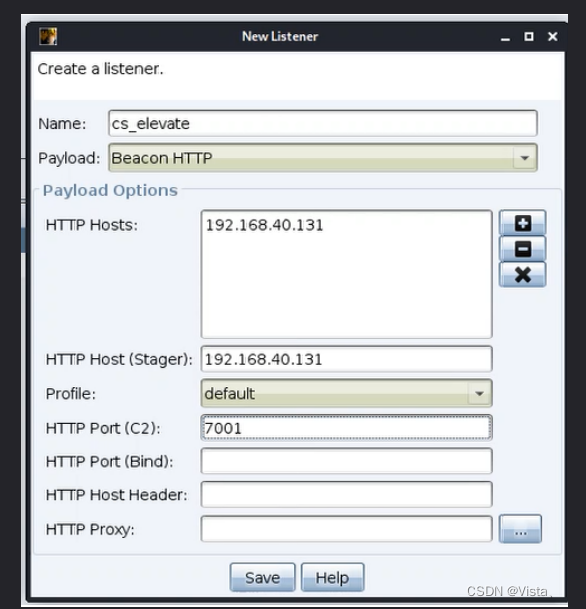Close the New Listener dialog
Image resolution: width=586 pixels, height=609 pixels.
(x=553, y=37)
